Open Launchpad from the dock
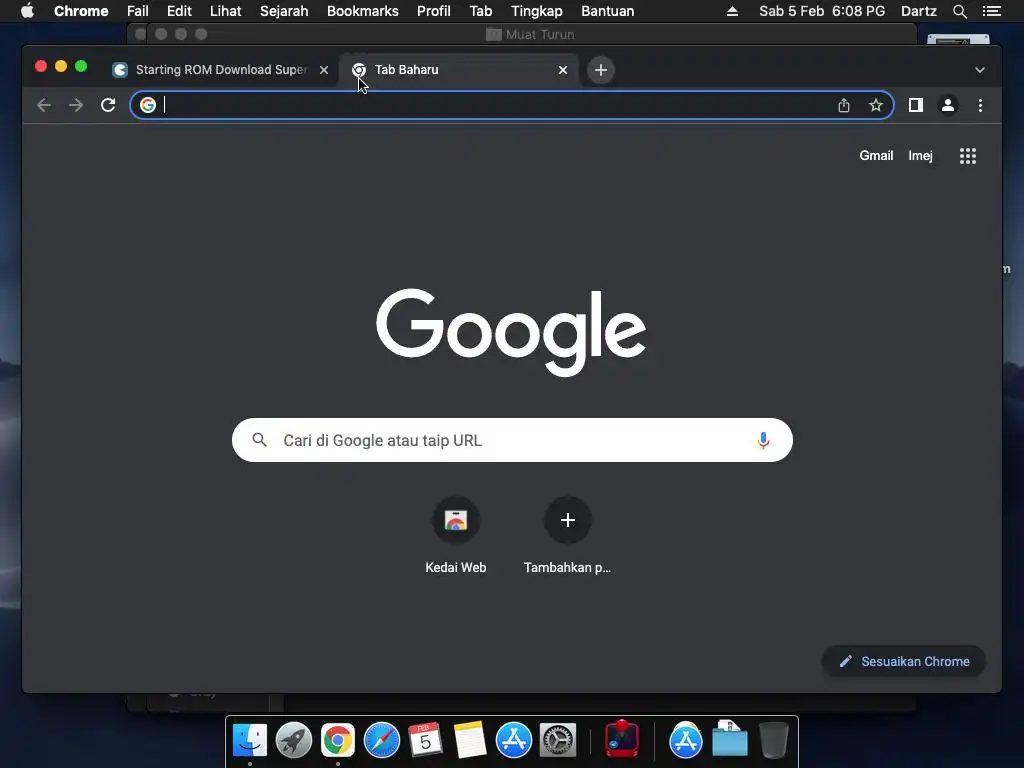Viewport: 1024px width, 768px height. click(x=294, y=741)
